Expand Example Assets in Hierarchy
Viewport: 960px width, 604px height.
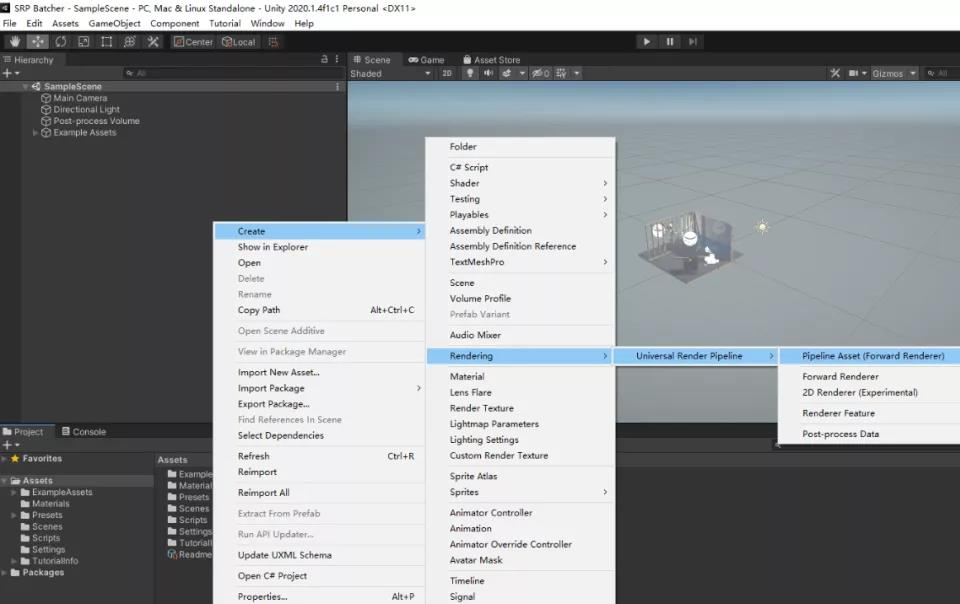coord(35,133)
